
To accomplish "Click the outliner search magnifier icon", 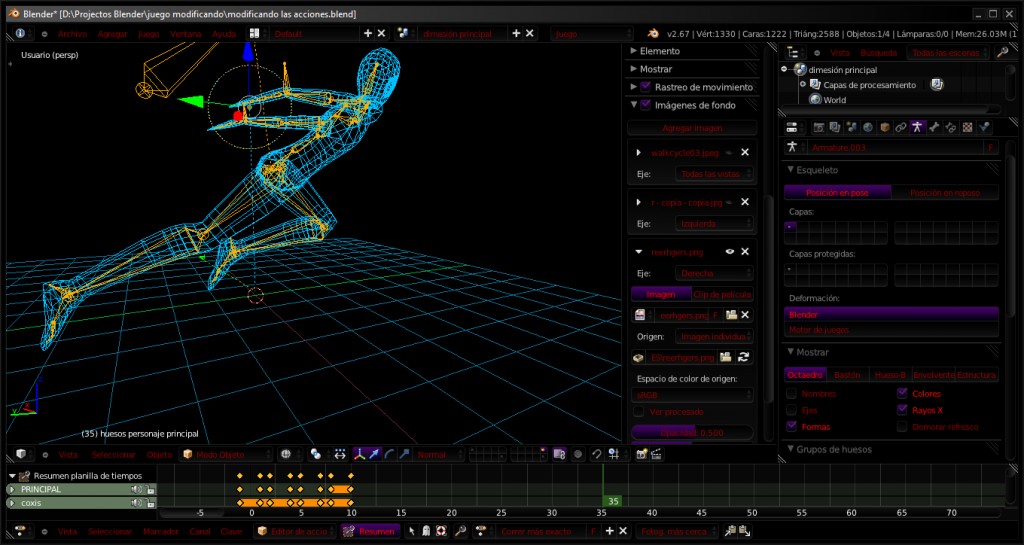I will coord(1002,53).
